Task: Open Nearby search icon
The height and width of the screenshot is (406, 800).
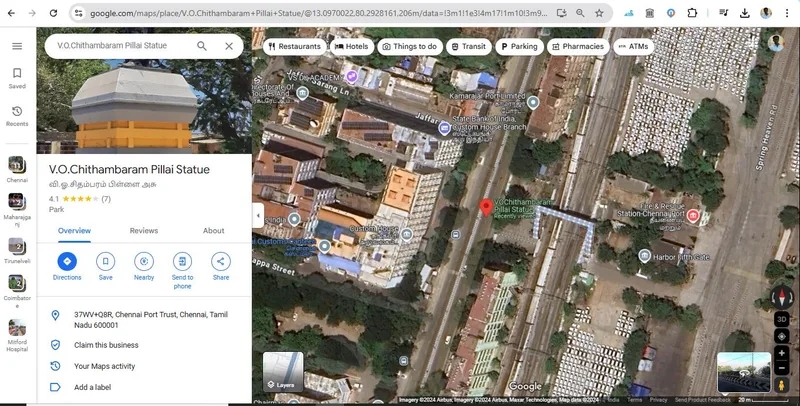Action: (144, 262)
